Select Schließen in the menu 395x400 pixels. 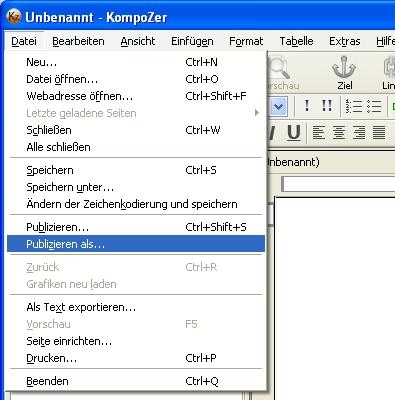point(136,130)
